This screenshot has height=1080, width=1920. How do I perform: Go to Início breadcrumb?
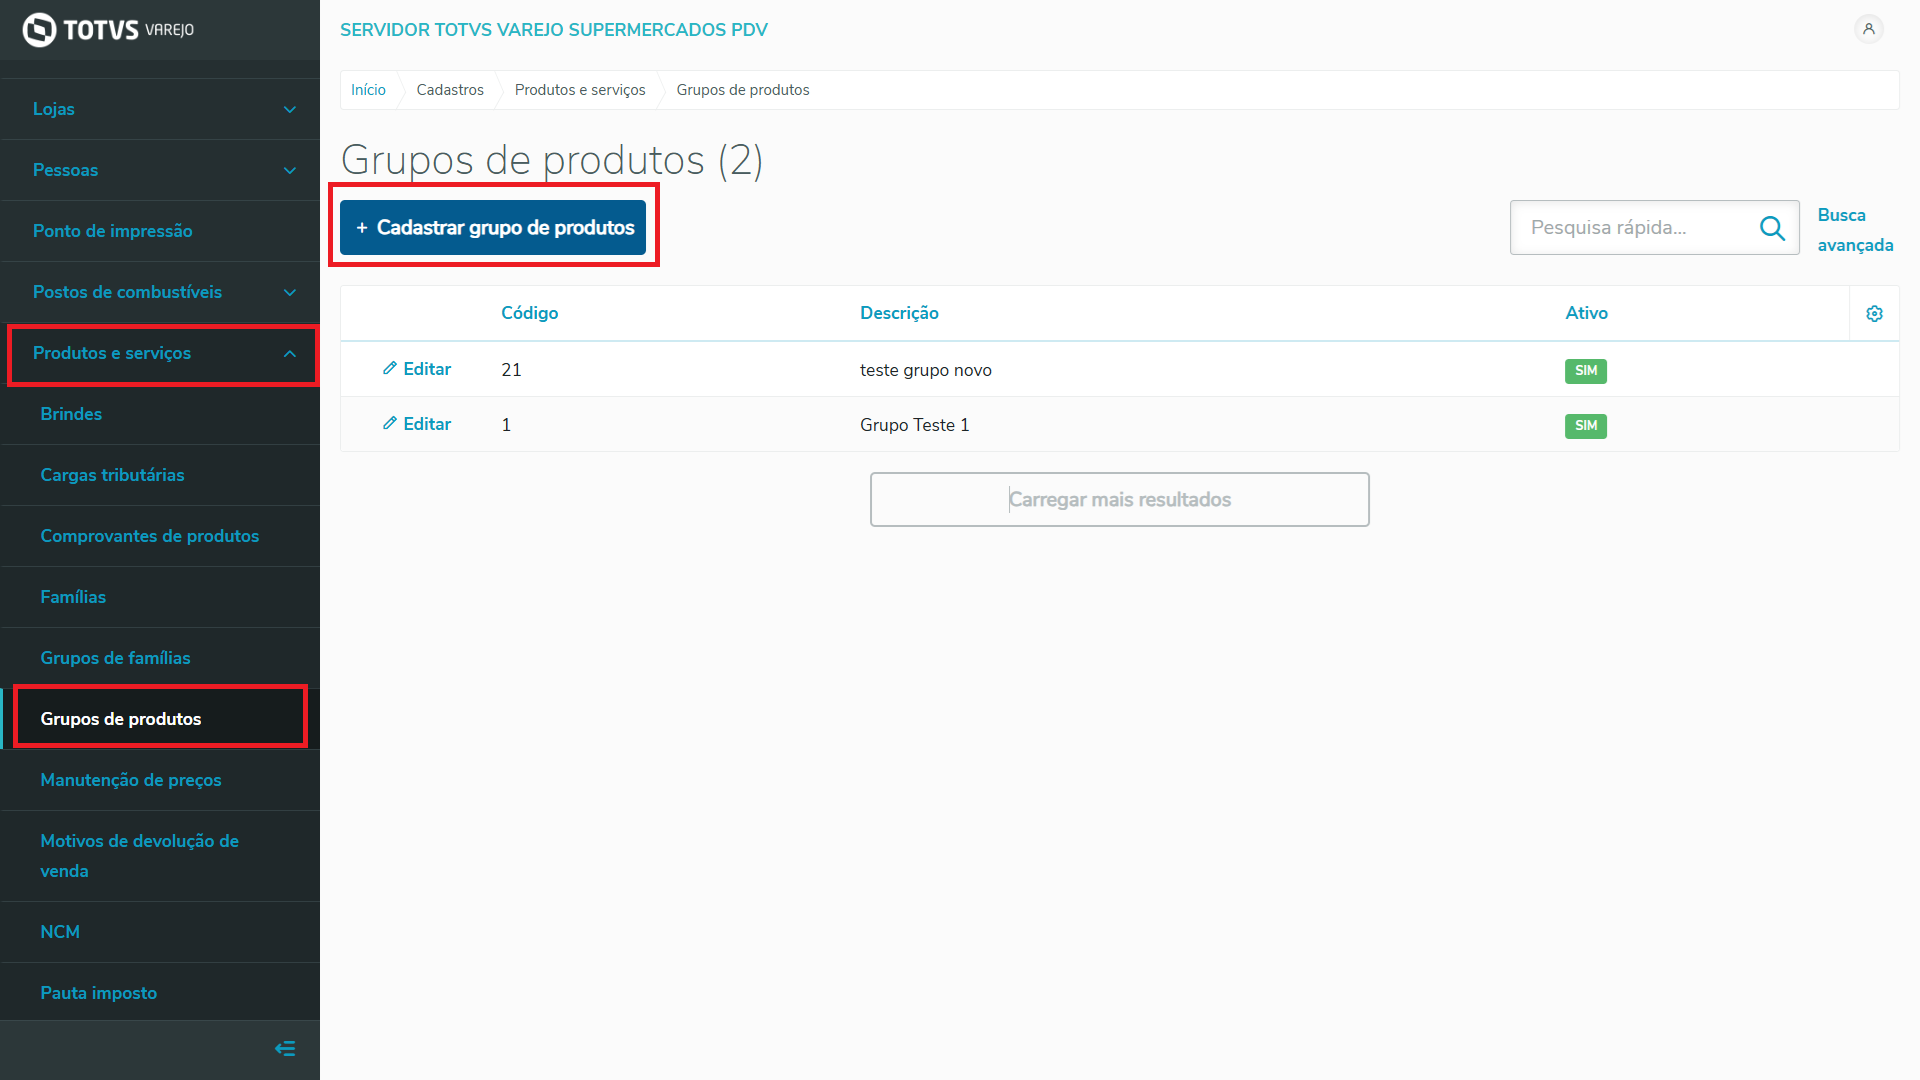tap(368, 90)
